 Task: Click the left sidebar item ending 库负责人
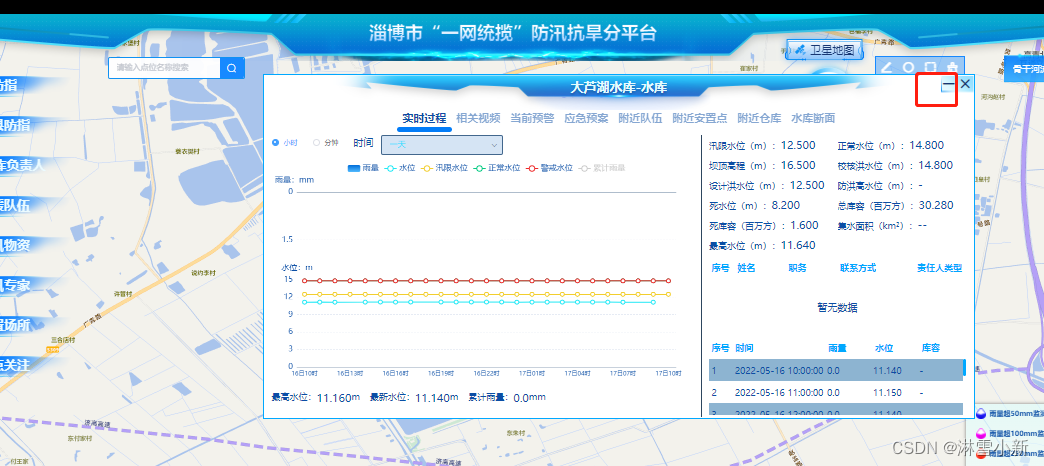[23, 165]
